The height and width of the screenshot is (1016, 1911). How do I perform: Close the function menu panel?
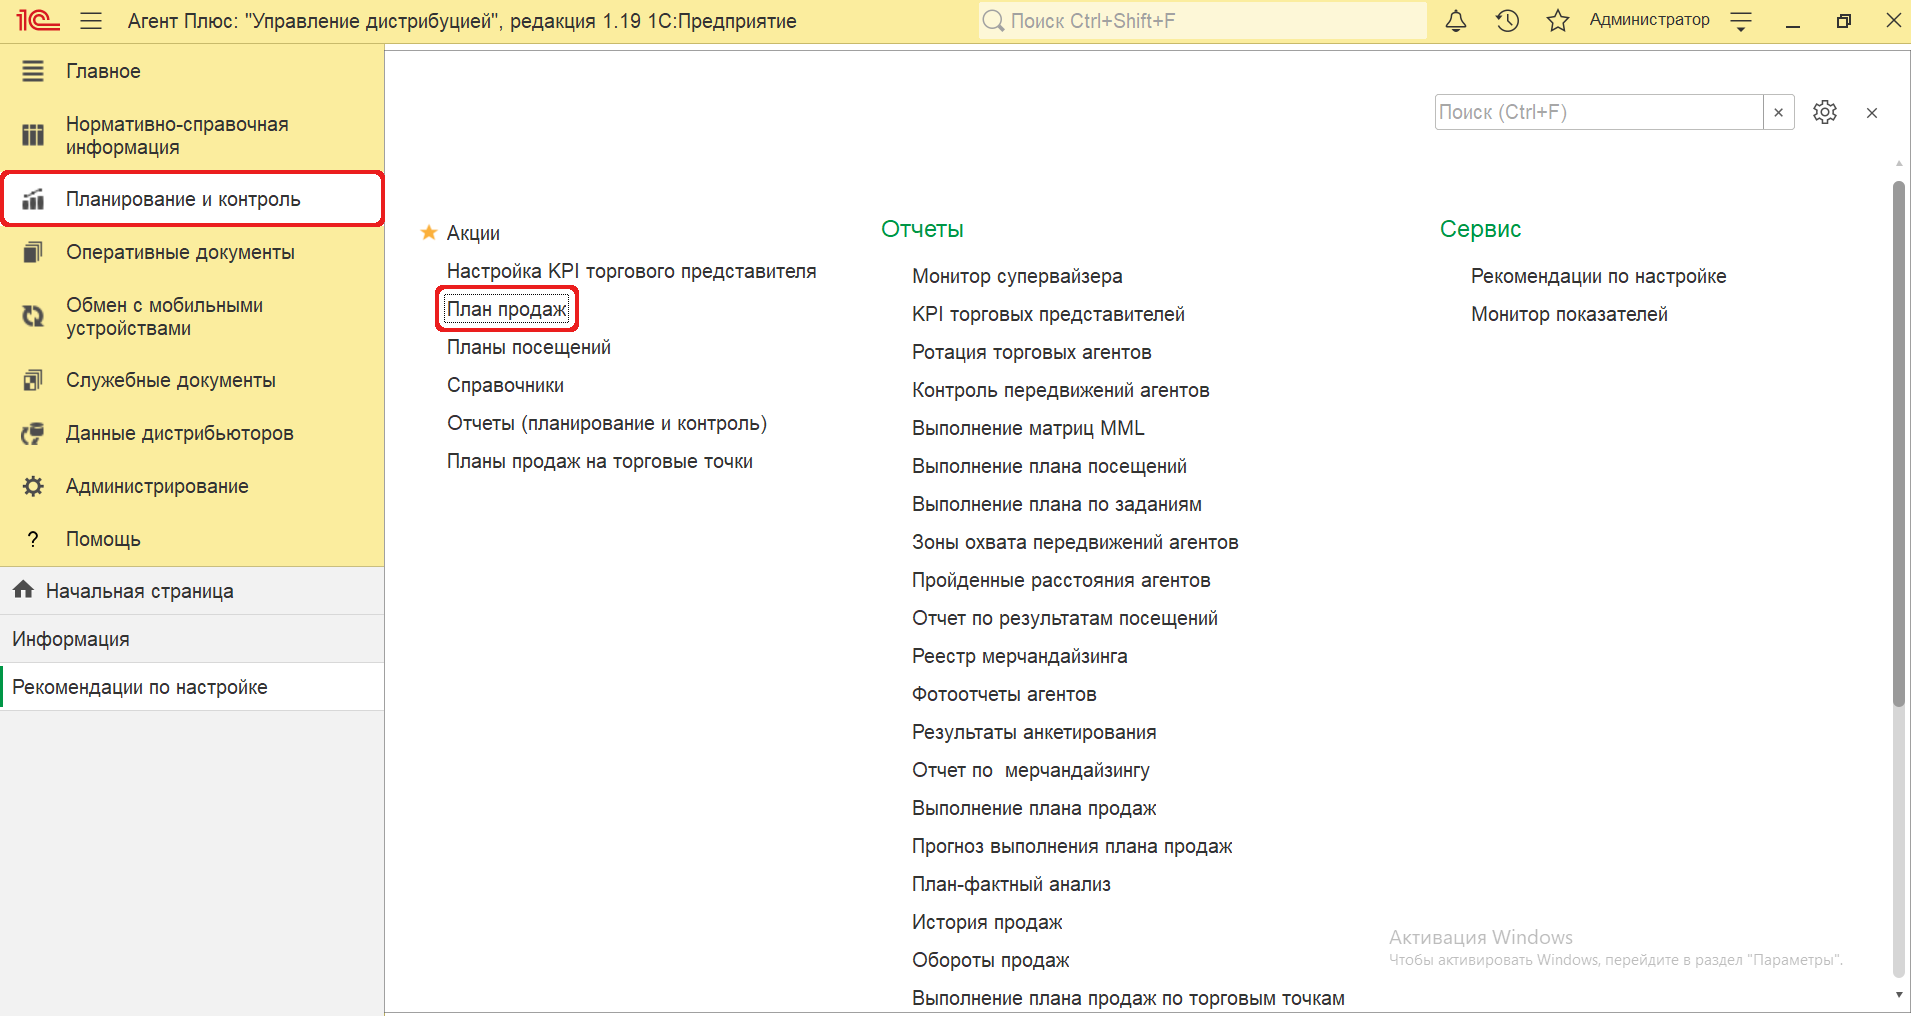(x=1871, y=113)
